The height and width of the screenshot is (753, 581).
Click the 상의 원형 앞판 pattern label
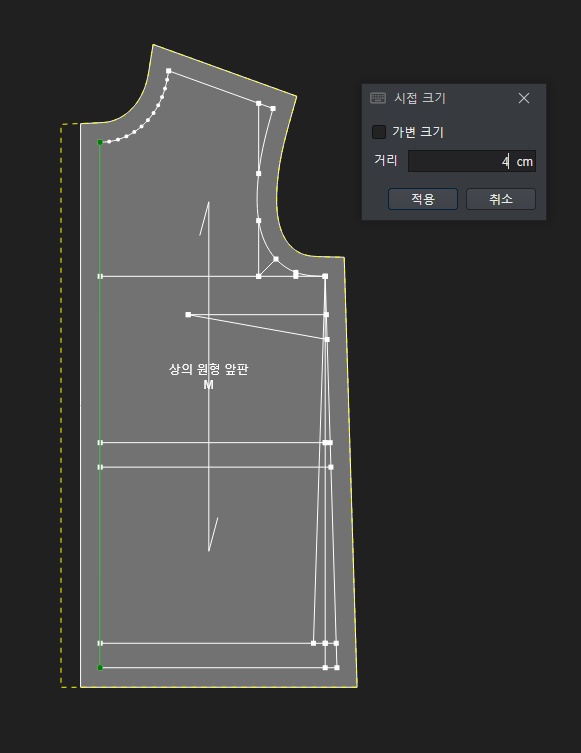[x=208, y=369]
